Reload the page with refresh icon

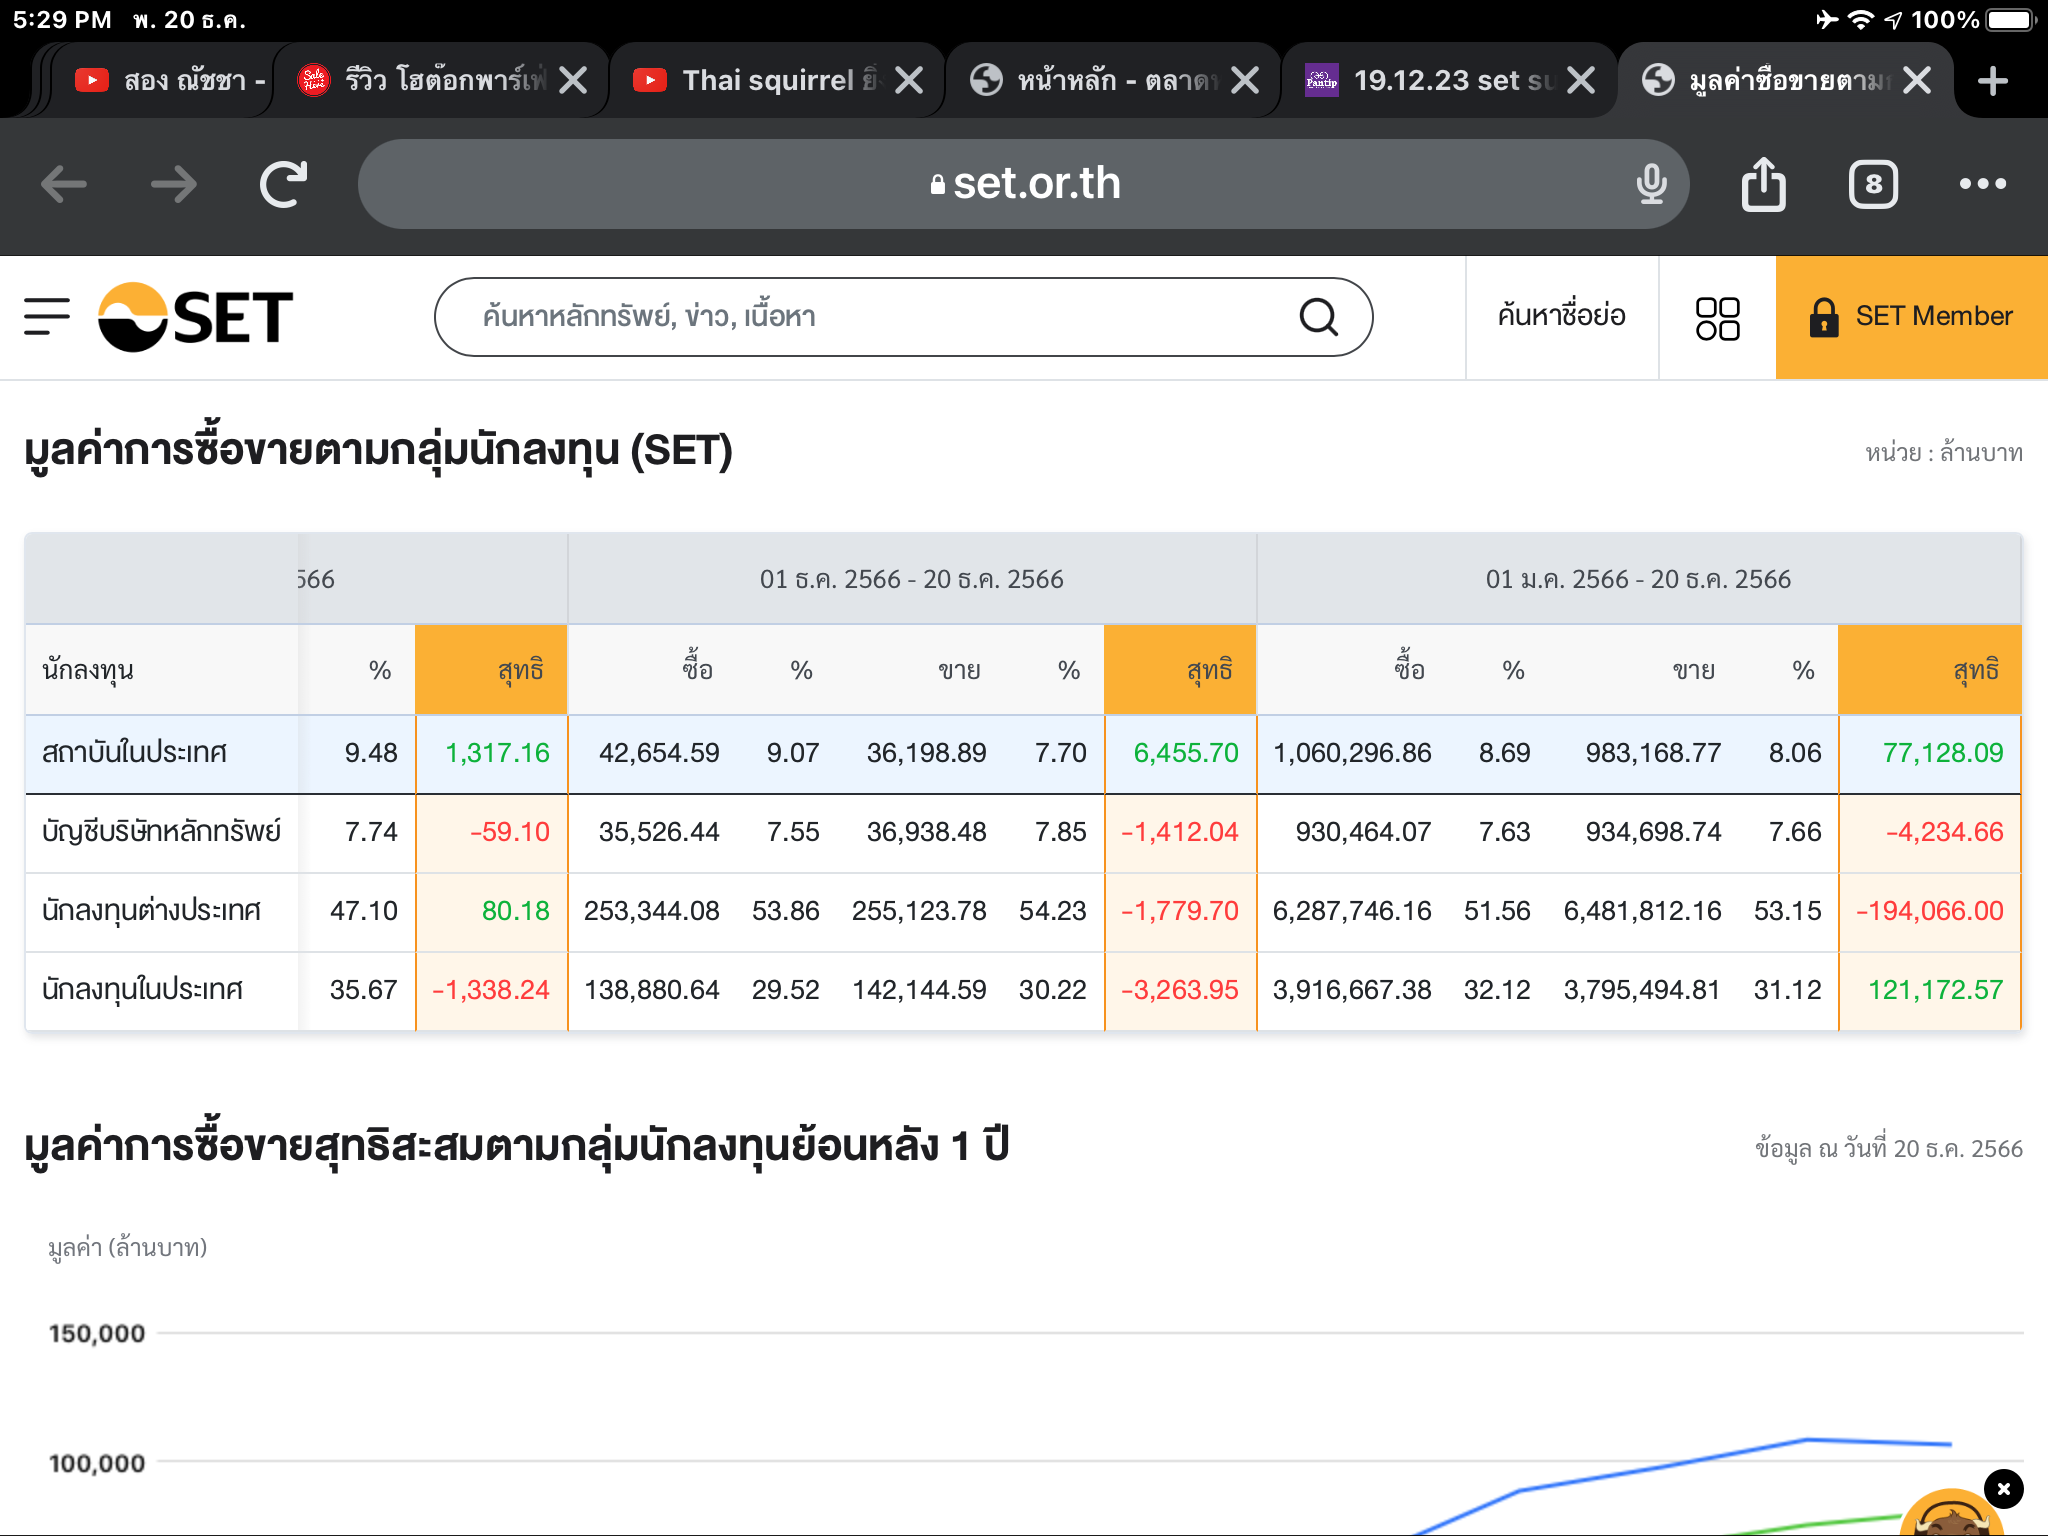pos(283,184)
